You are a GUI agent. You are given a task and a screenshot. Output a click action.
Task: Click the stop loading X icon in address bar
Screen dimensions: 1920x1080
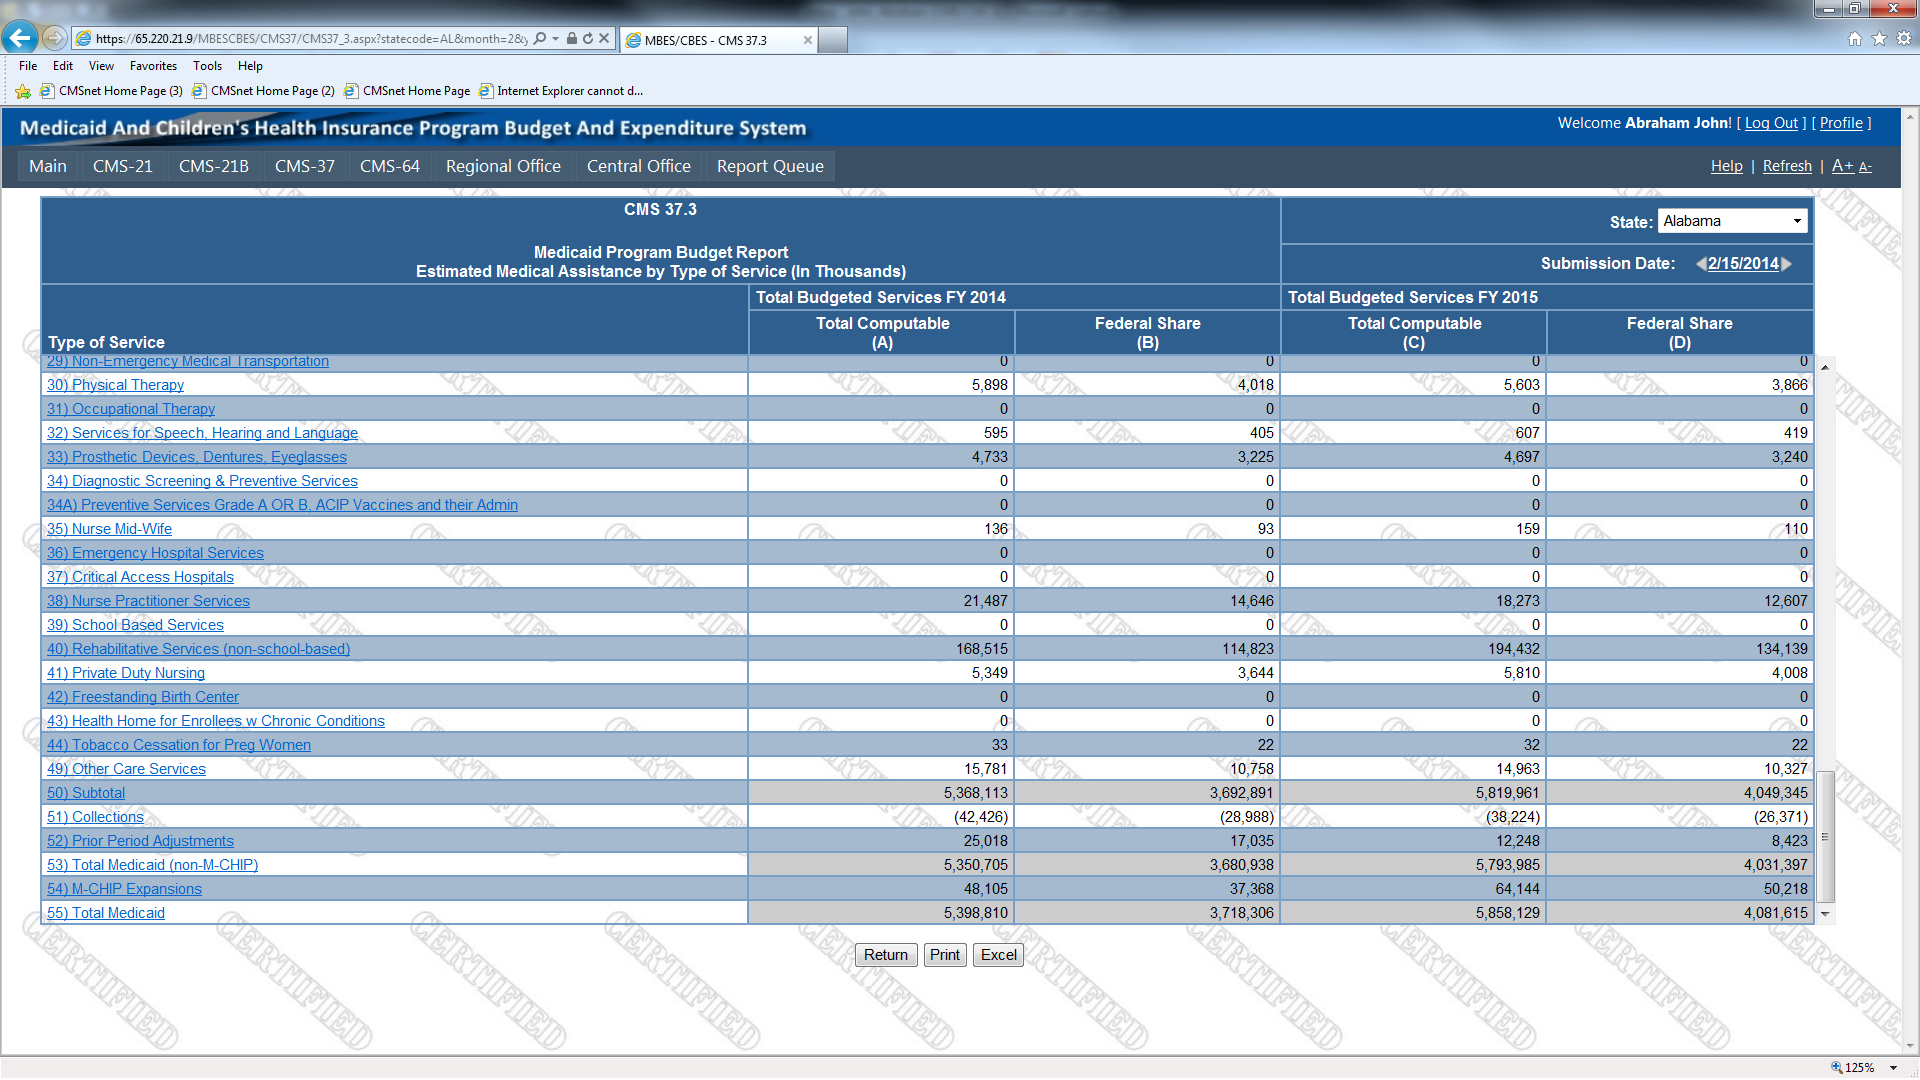(x=604, y=39)
